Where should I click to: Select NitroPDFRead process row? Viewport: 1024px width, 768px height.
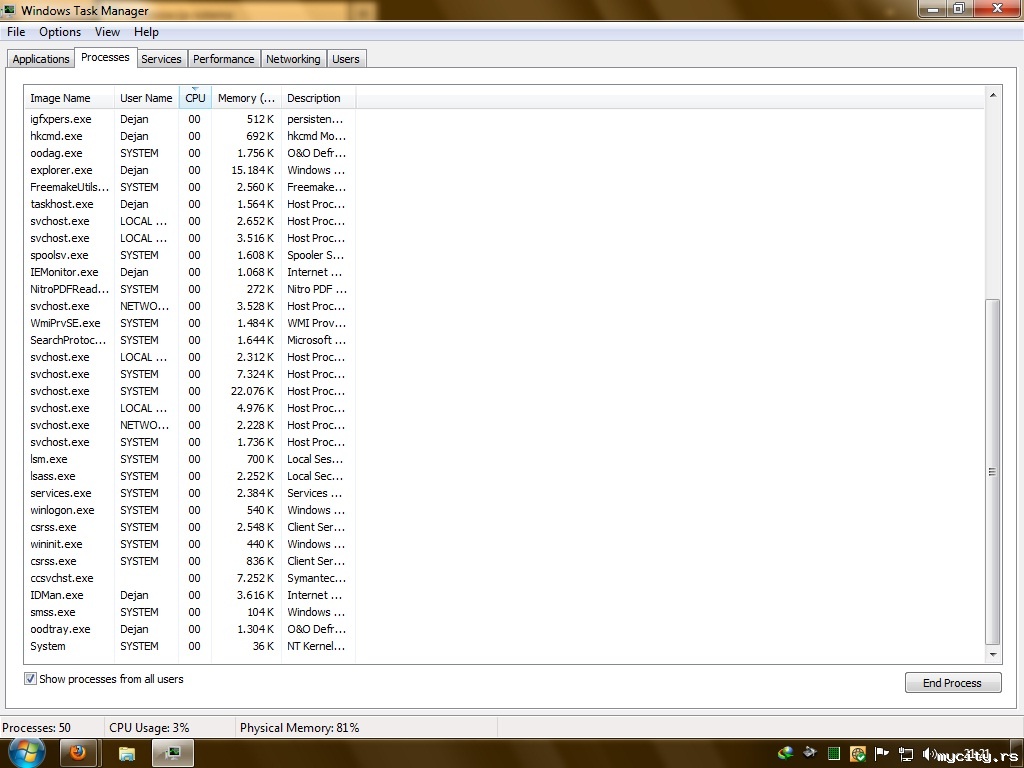[x=189, y=289]
